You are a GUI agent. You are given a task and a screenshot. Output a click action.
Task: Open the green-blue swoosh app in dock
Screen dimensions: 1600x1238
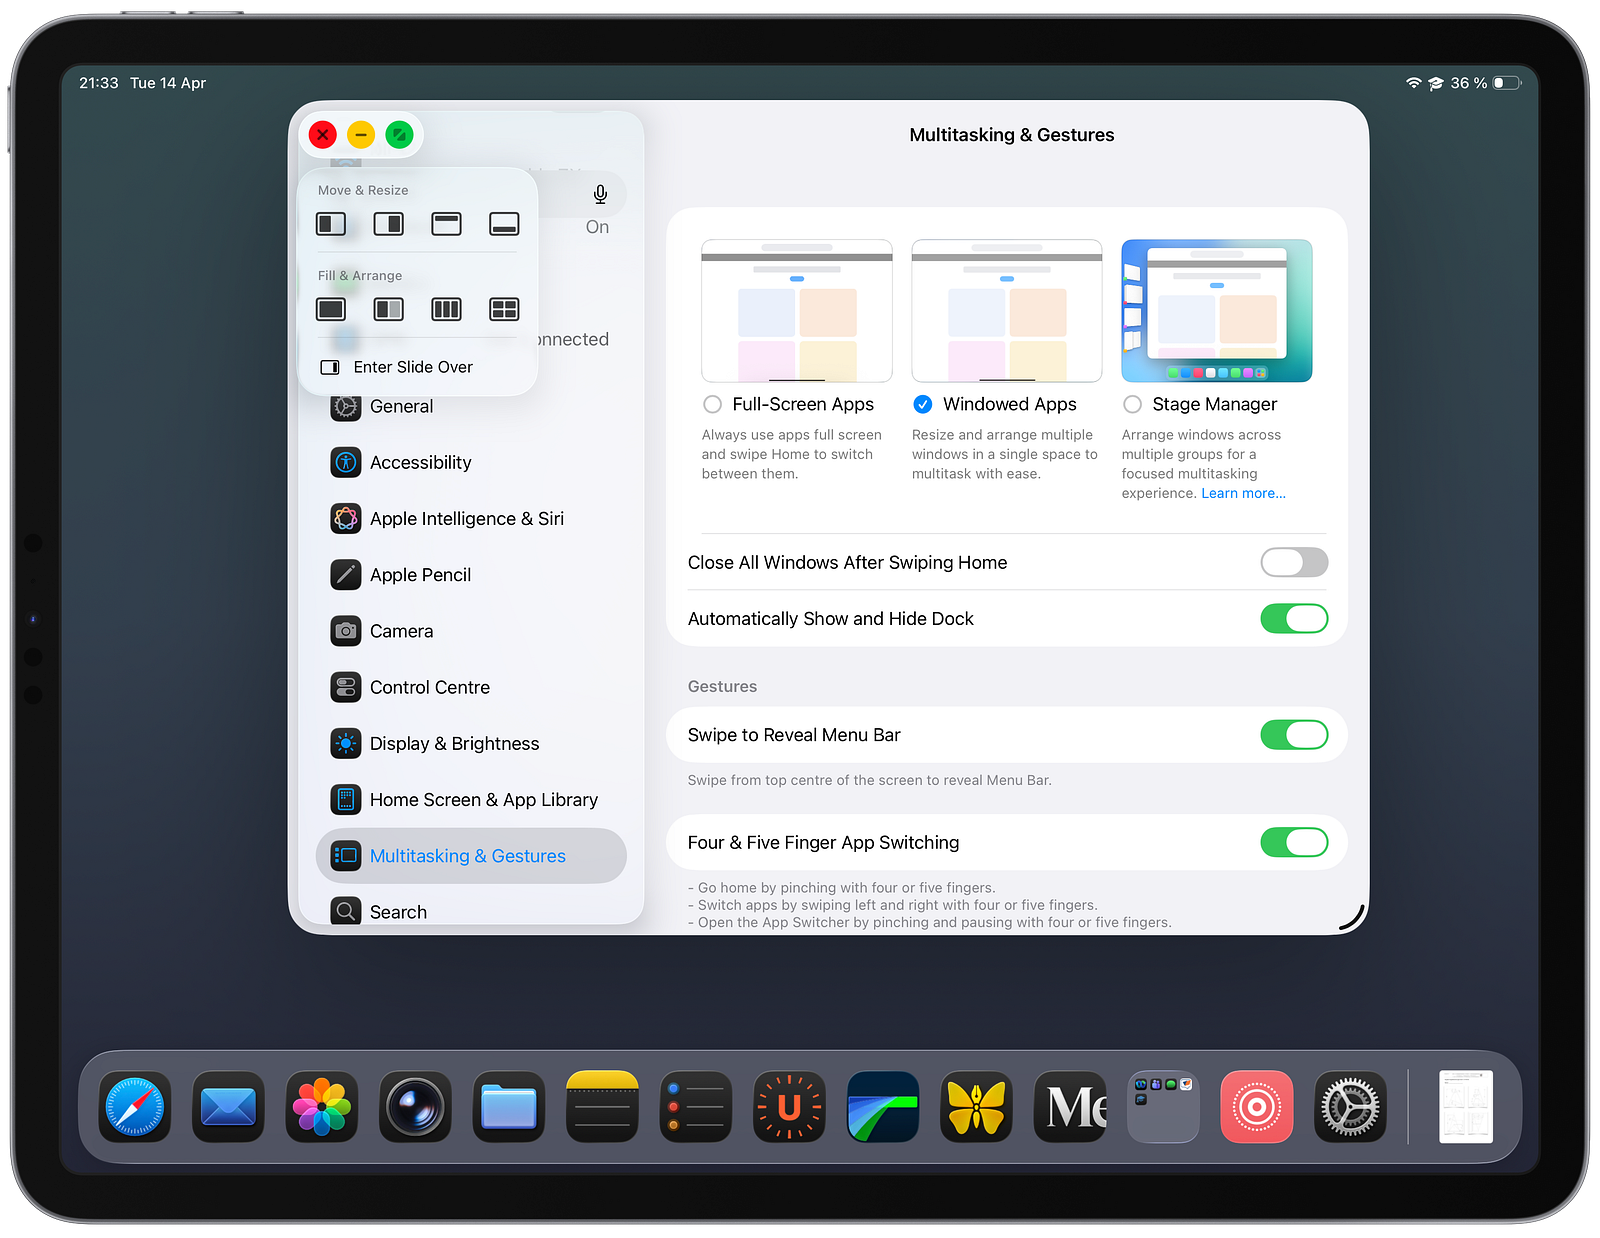point(883,1107)
